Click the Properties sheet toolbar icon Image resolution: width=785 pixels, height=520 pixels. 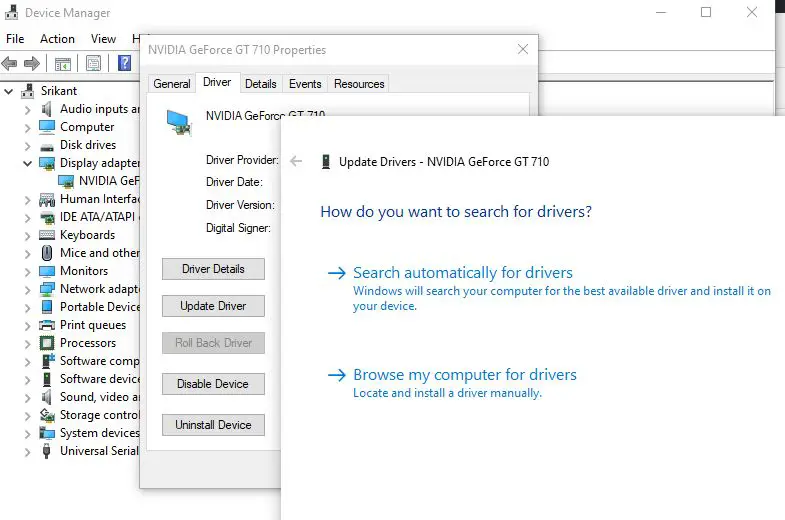point(93,63)
